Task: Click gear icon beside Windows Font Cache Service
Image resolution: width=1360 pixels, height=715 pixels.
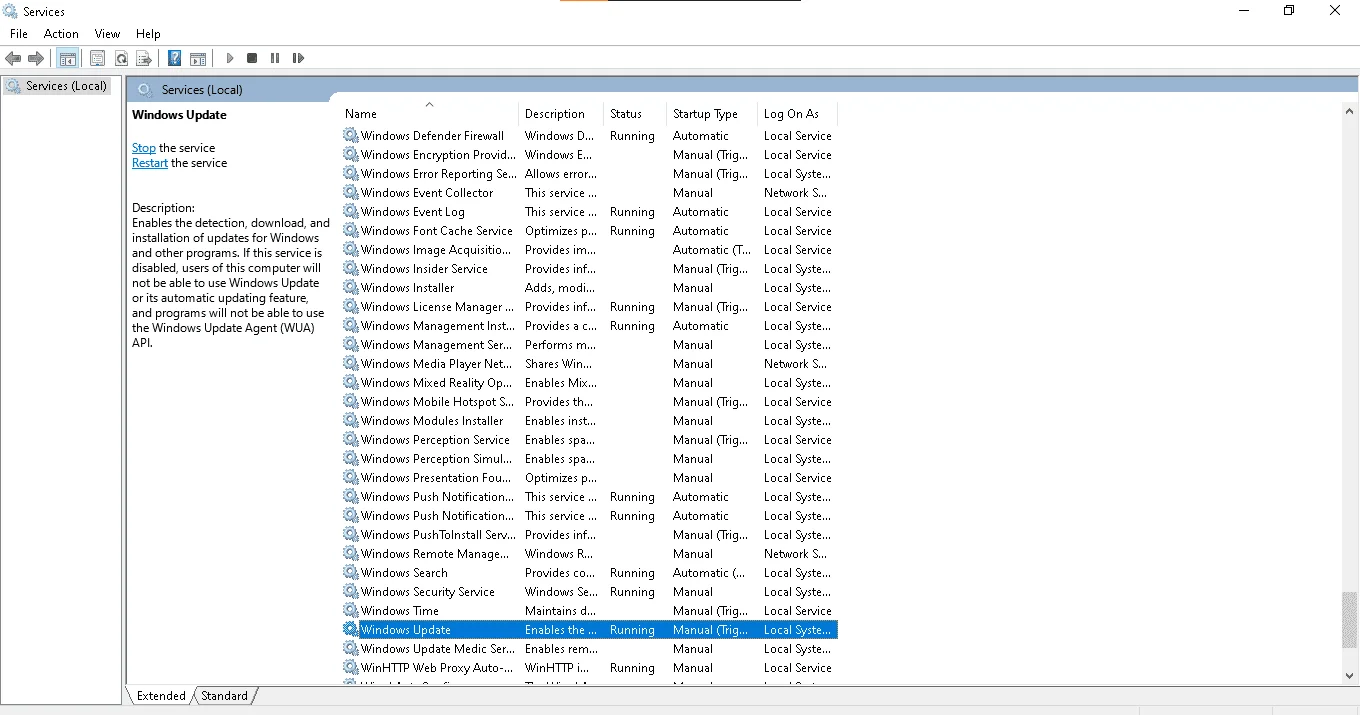Action: click(x=350, y=230)
